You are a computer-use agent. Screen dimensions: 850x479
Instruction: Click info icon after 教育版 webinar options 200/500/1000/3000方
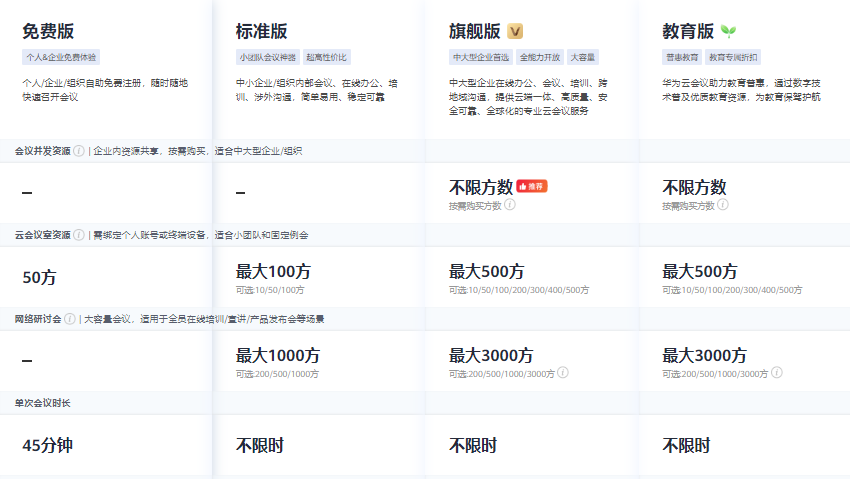pyautogui.click(x=777, y=373)
